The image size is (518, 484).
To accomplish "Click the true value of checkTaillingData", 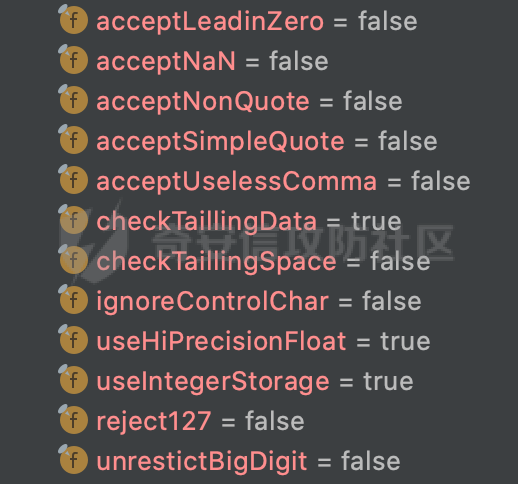I will point(376,221).
